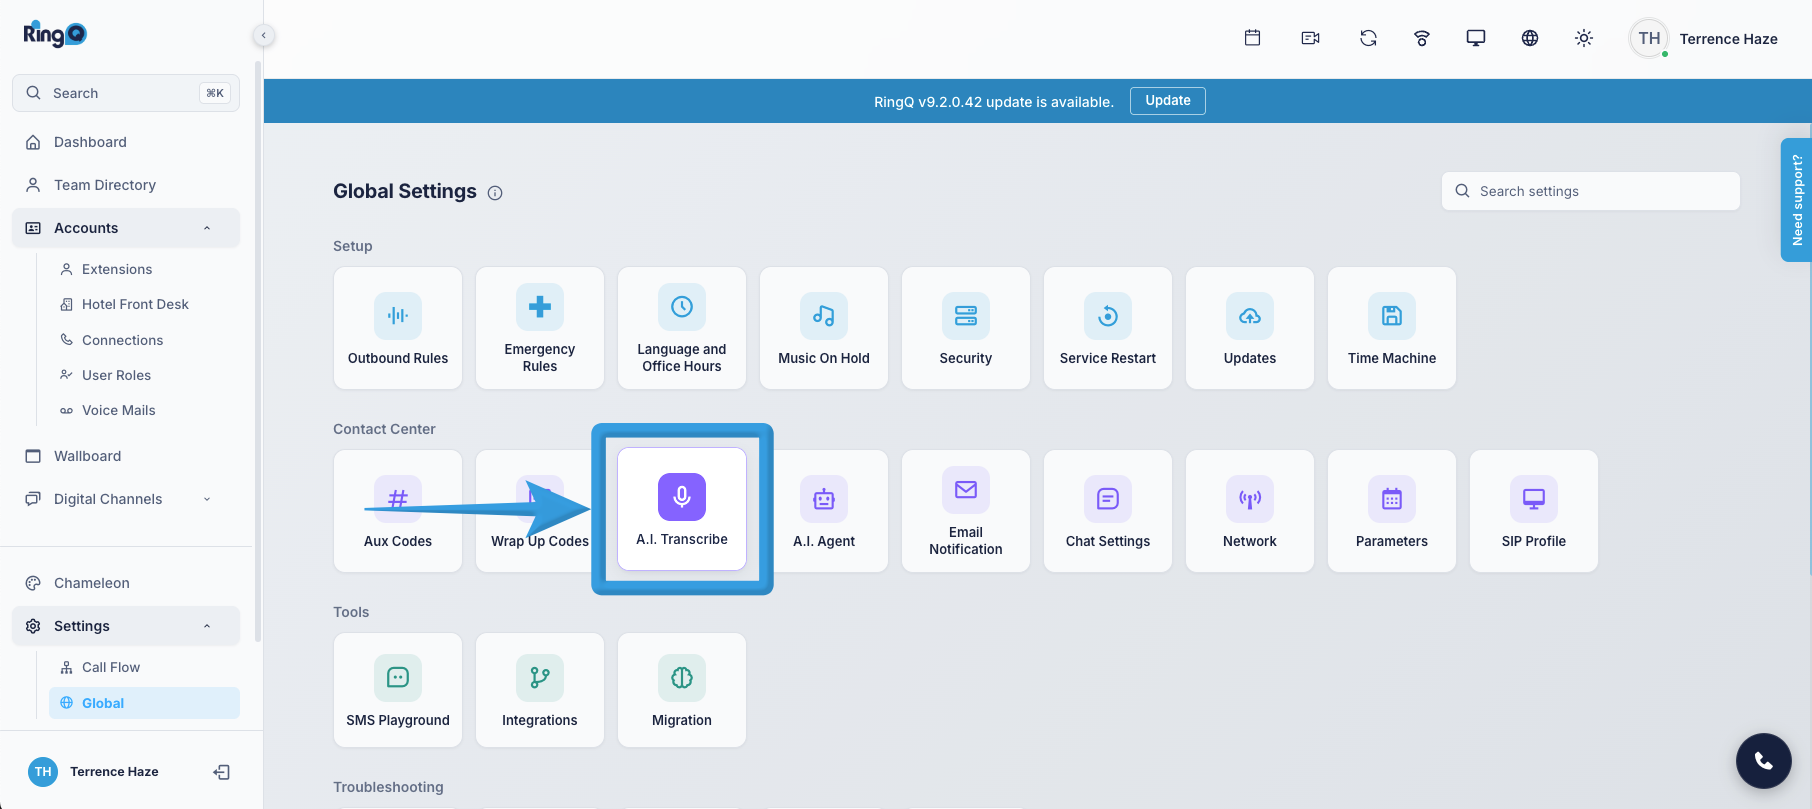Open Integrations tool card

point(540,690)
